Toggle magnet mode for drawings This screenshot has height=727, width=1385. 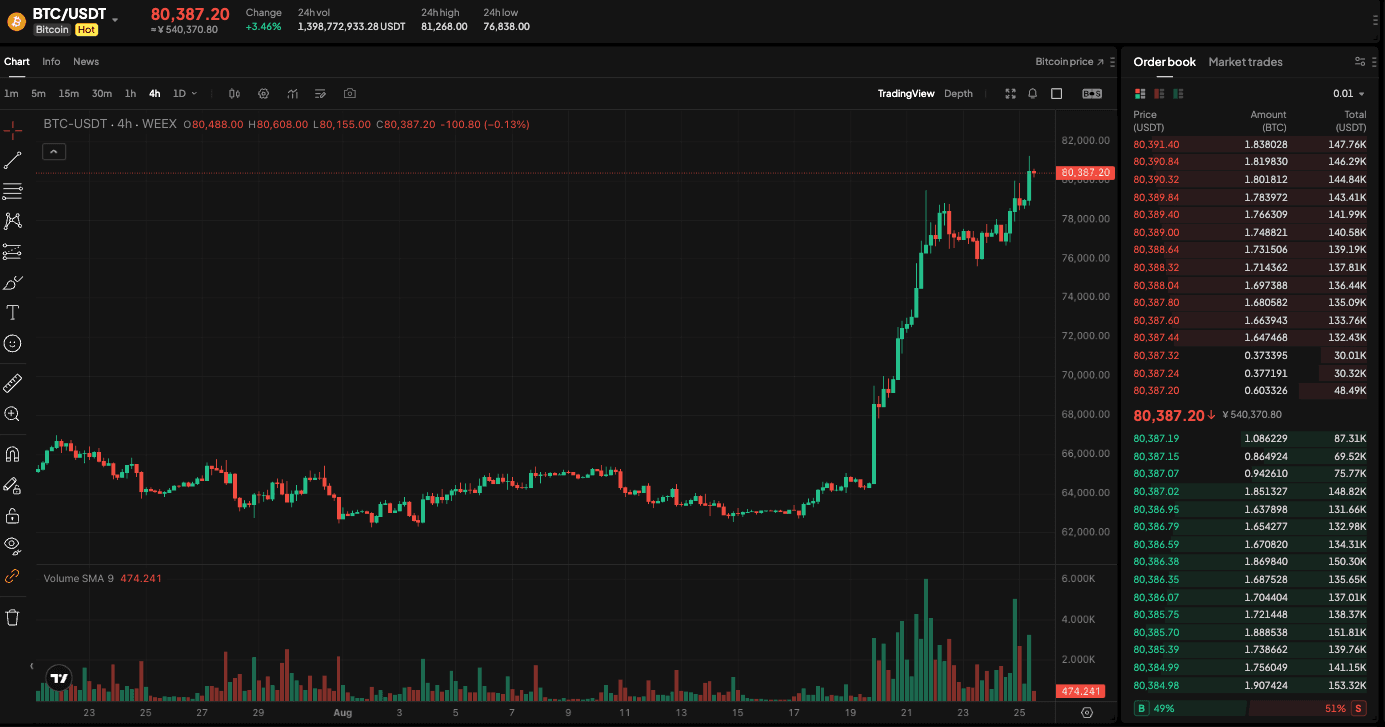pyautogui.click(x=13, y=454)
